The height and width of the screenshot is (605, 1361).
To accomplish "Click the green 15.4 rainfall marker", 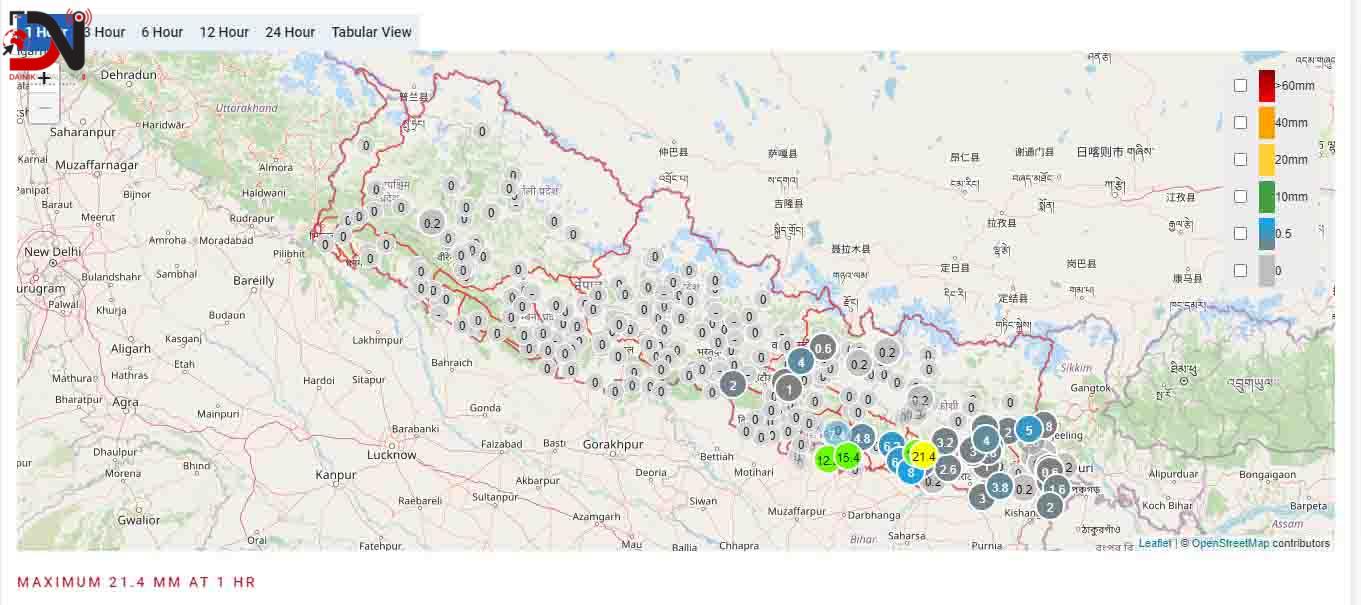I will pos(848,457).
